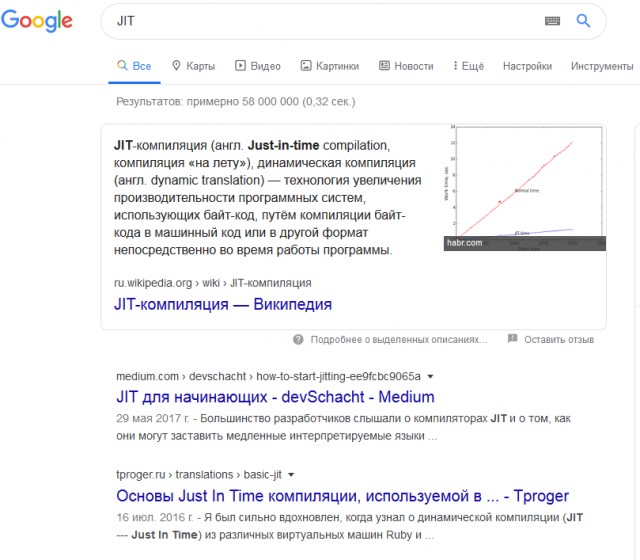
Task: Click the results count text
Action: (x=236, y=102)
